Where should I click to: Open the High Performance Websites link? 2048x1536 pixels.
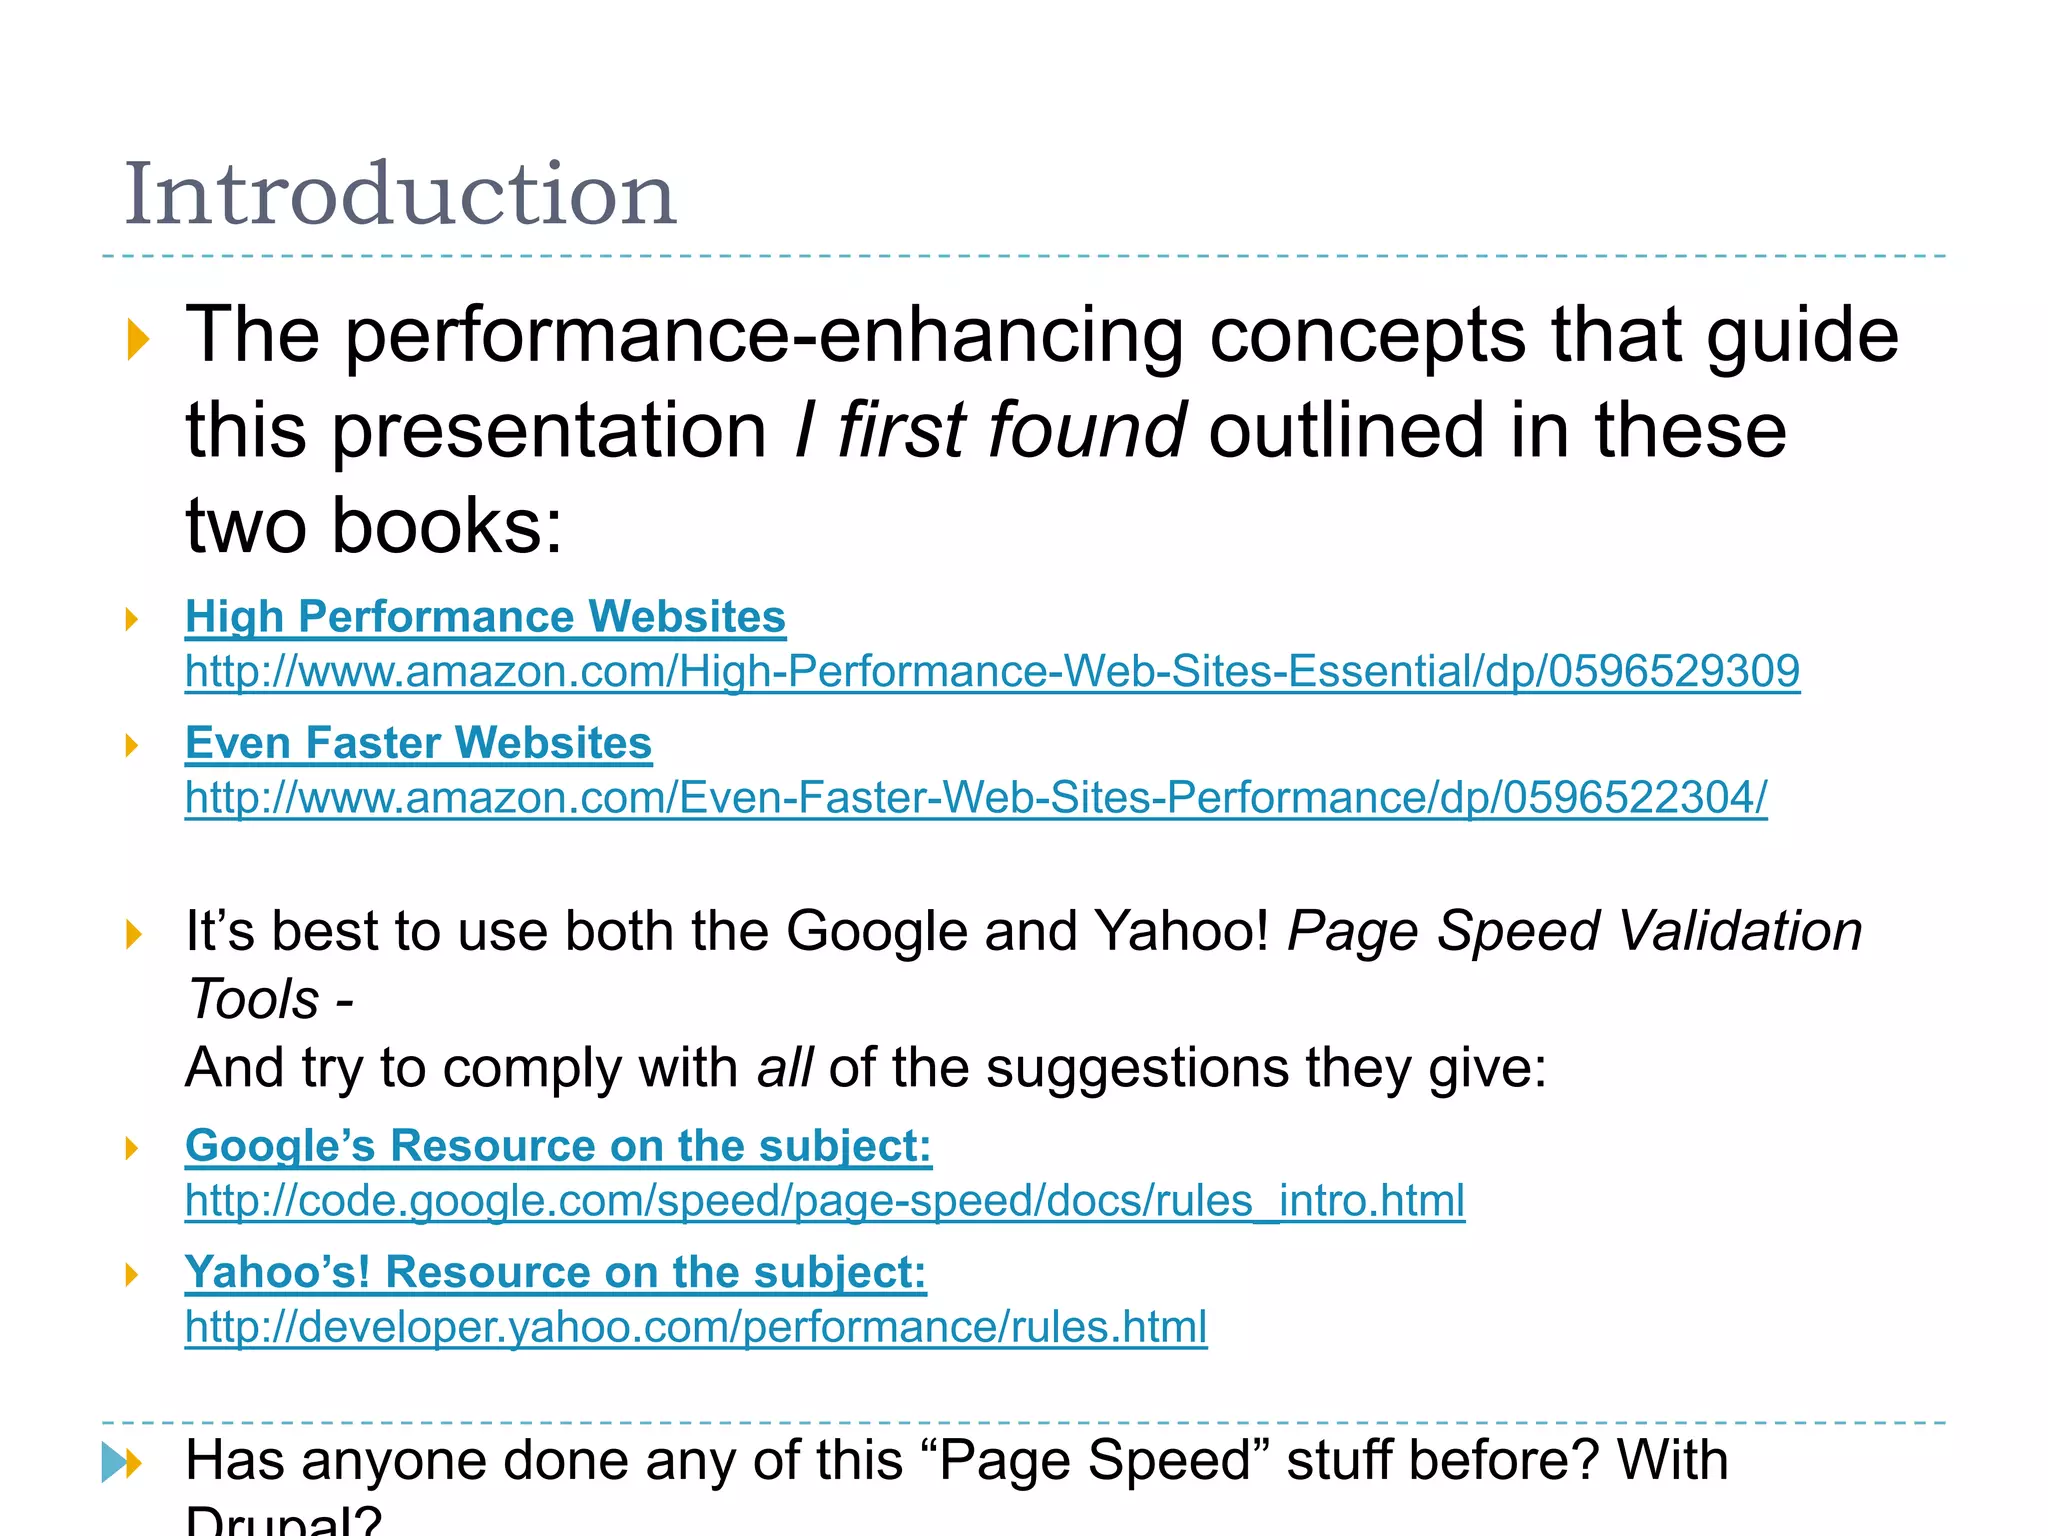pos(485,617)
